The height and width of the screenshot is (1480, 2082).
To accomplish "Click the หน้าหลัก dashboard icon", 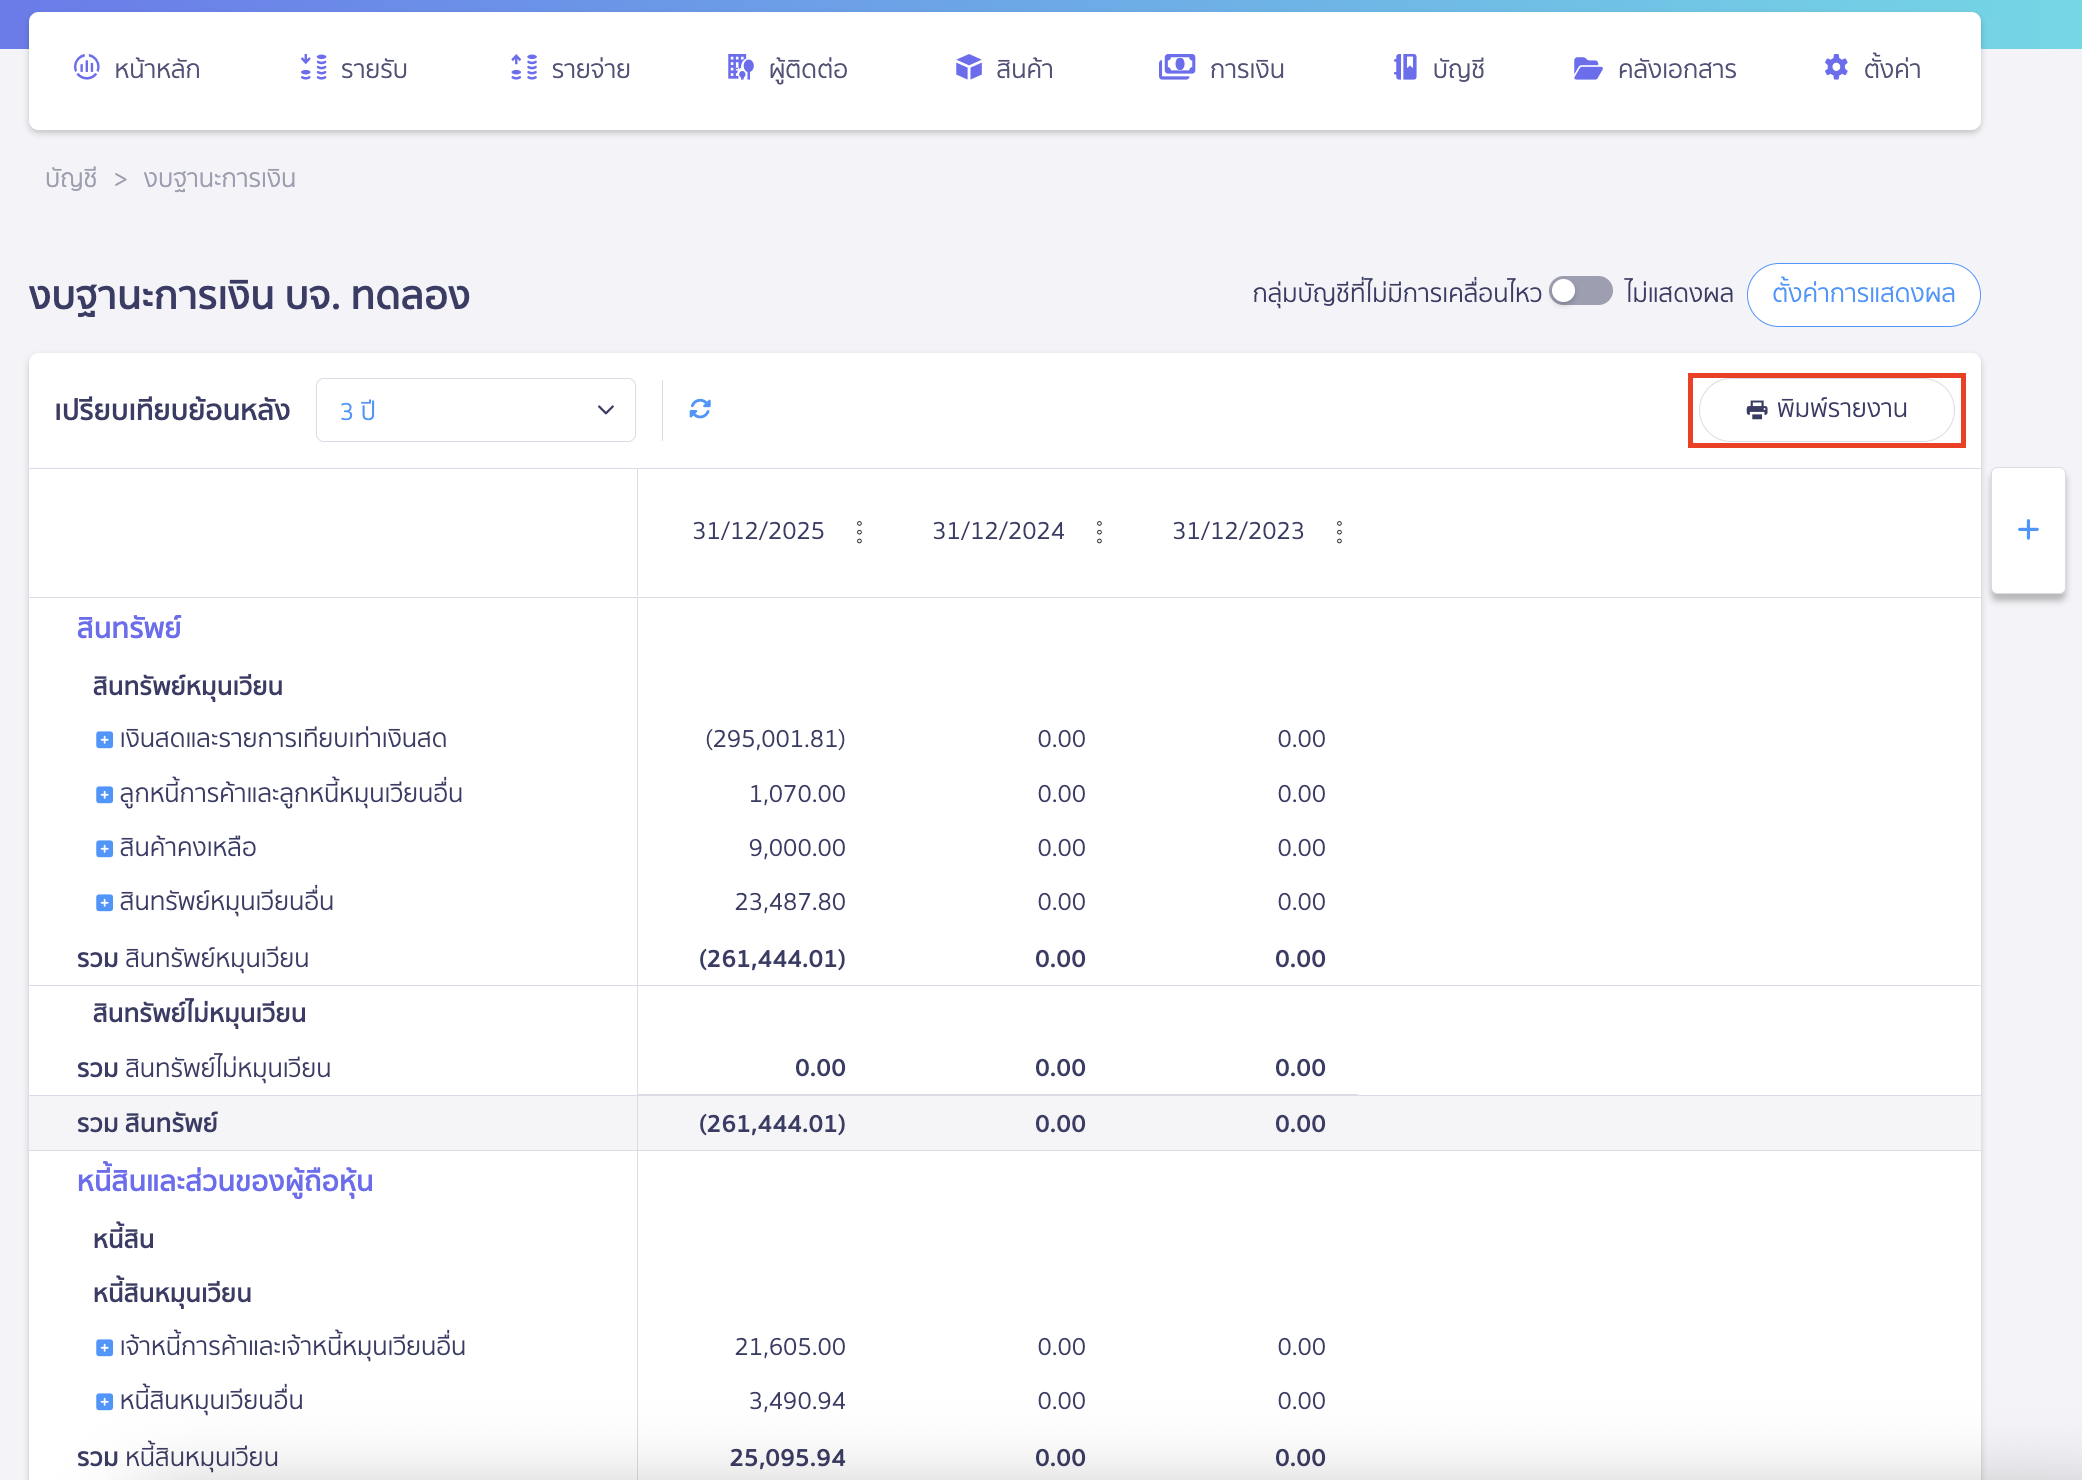I will click(87, 68).
